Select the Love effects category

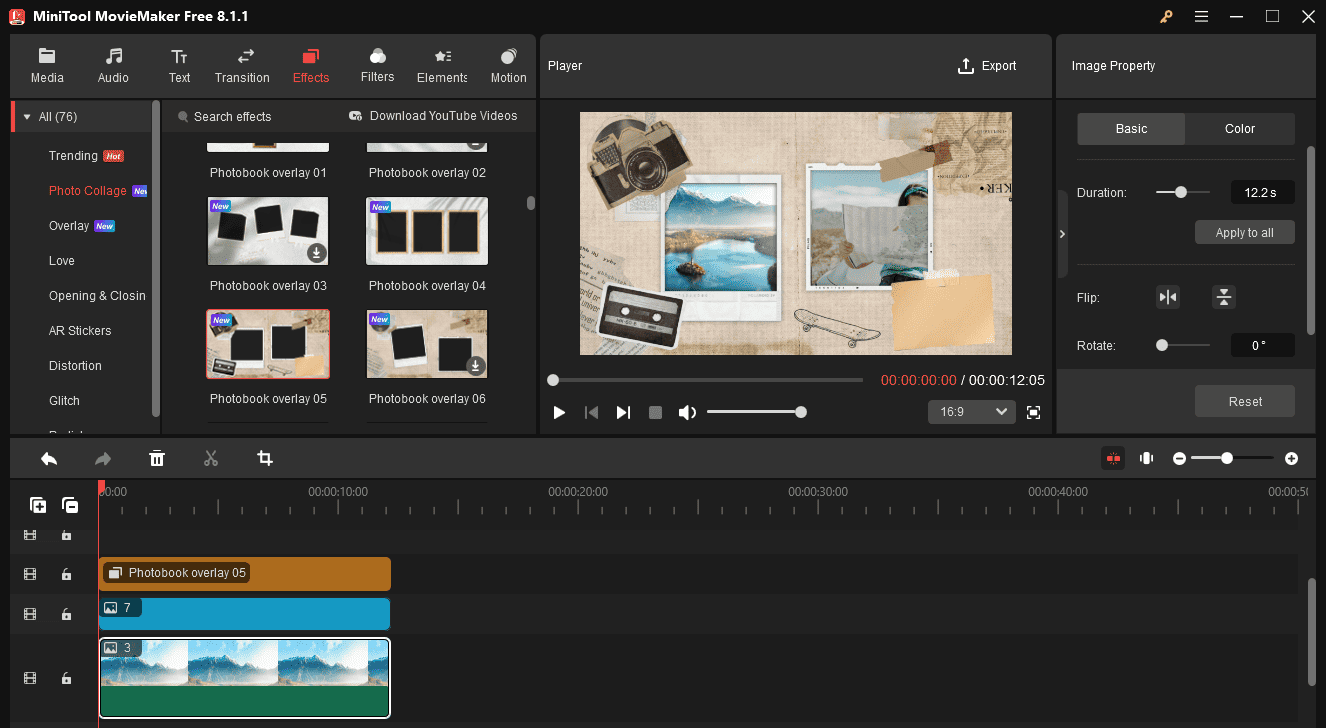62,261
